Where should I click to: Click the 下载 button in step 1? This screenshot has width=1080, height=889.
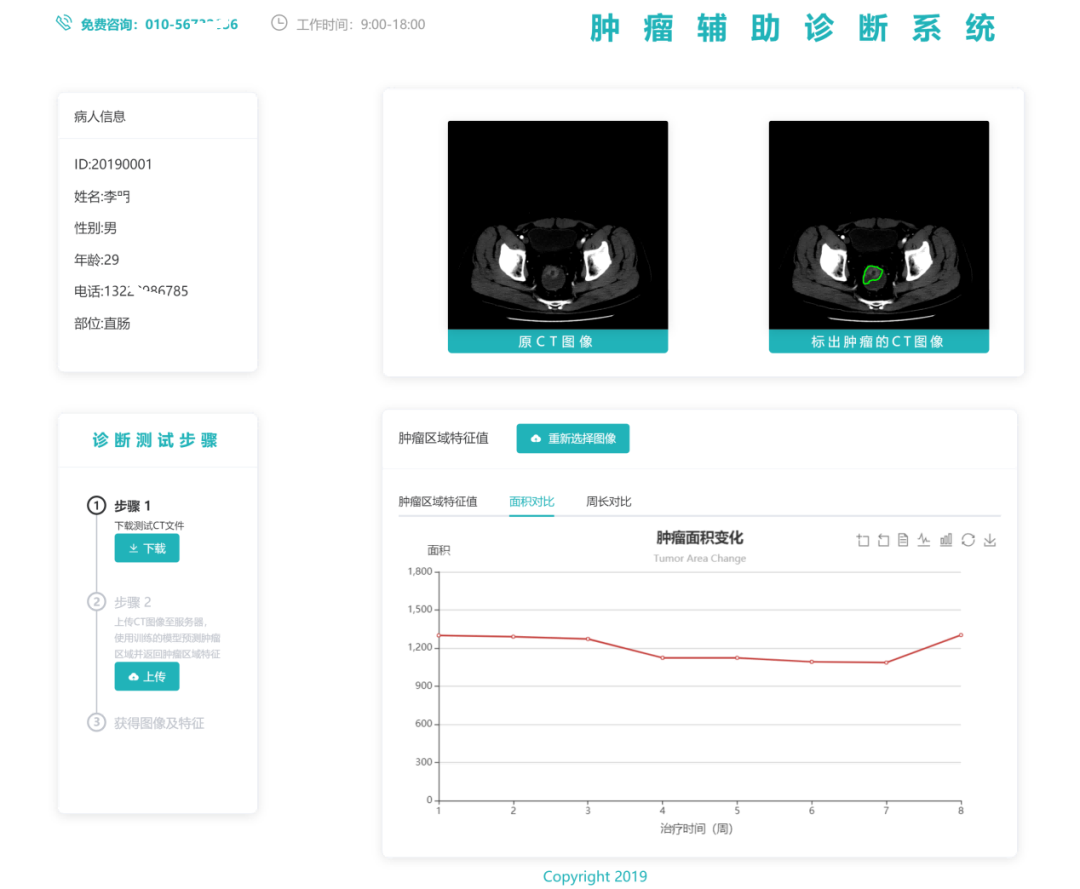(x=147, y=548)
